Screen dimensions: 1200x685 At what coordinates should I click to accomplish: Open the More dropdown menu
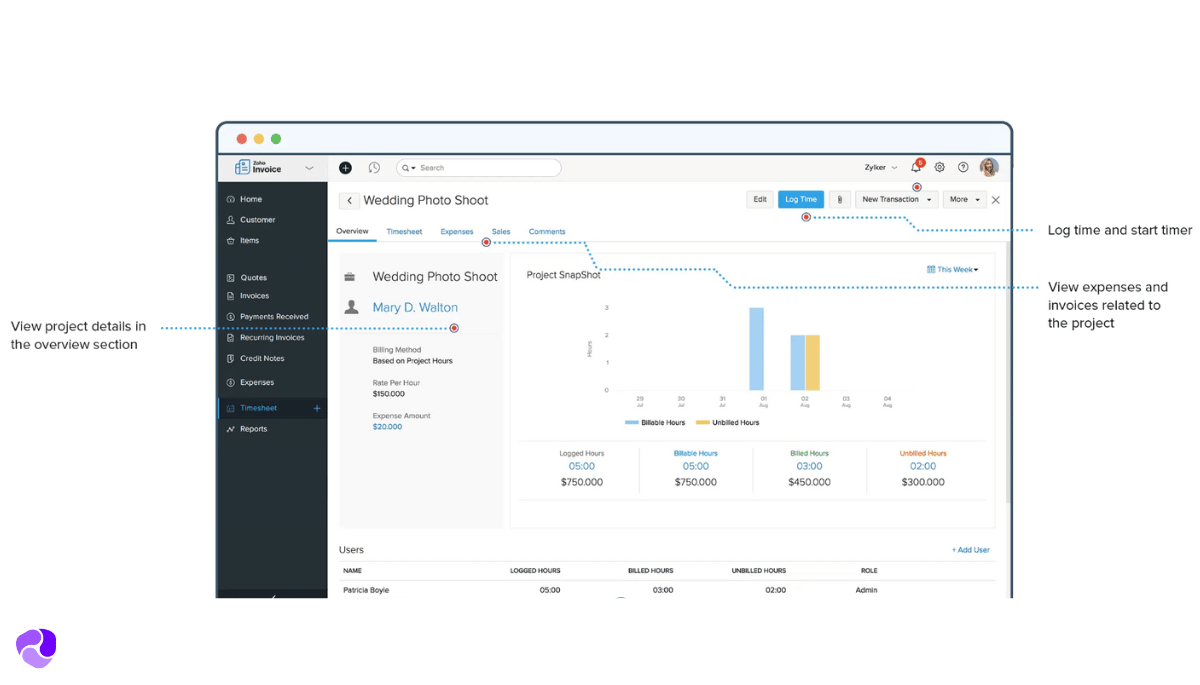[964, 200]
